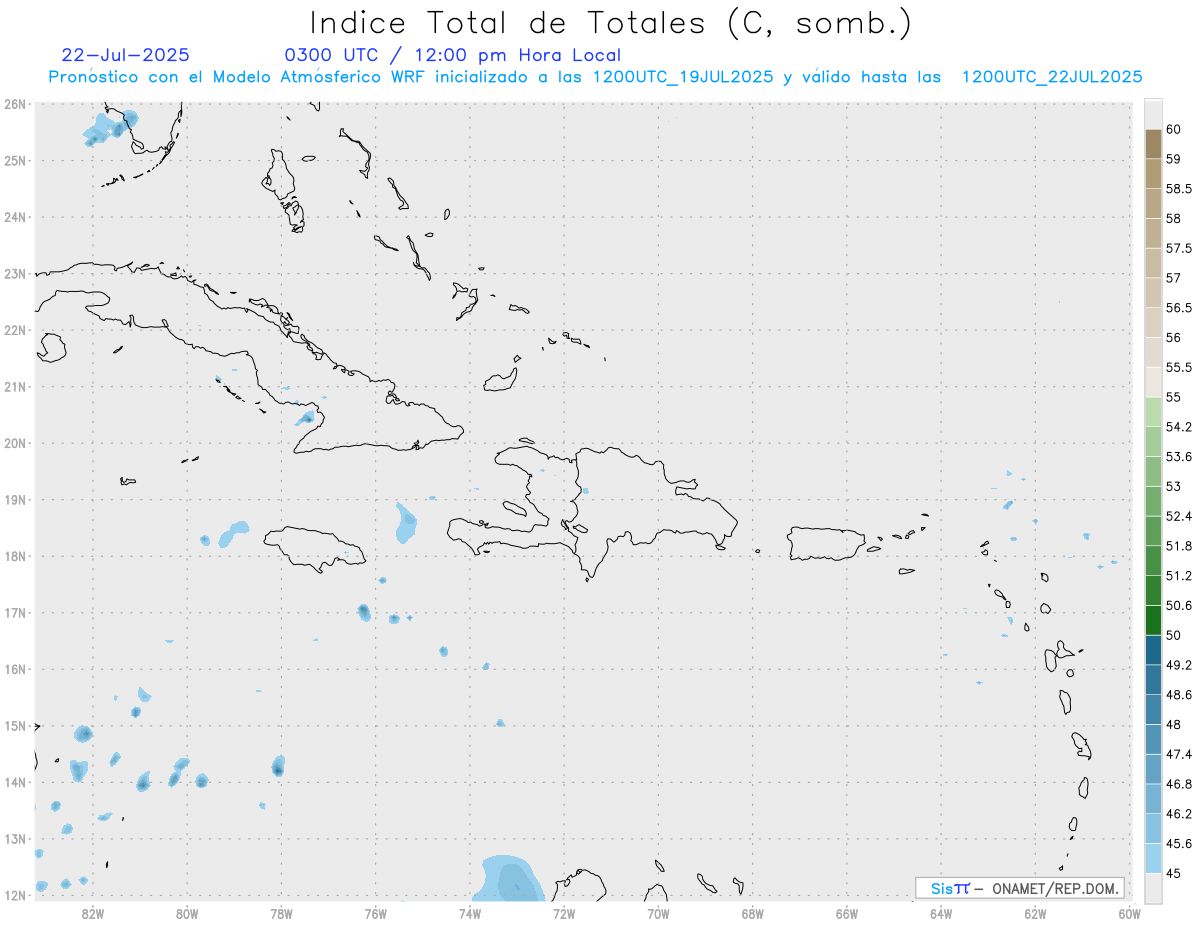Click the "14N" latitude label
This screenshot has height=927, width=1200.
(x=15, y=782)
